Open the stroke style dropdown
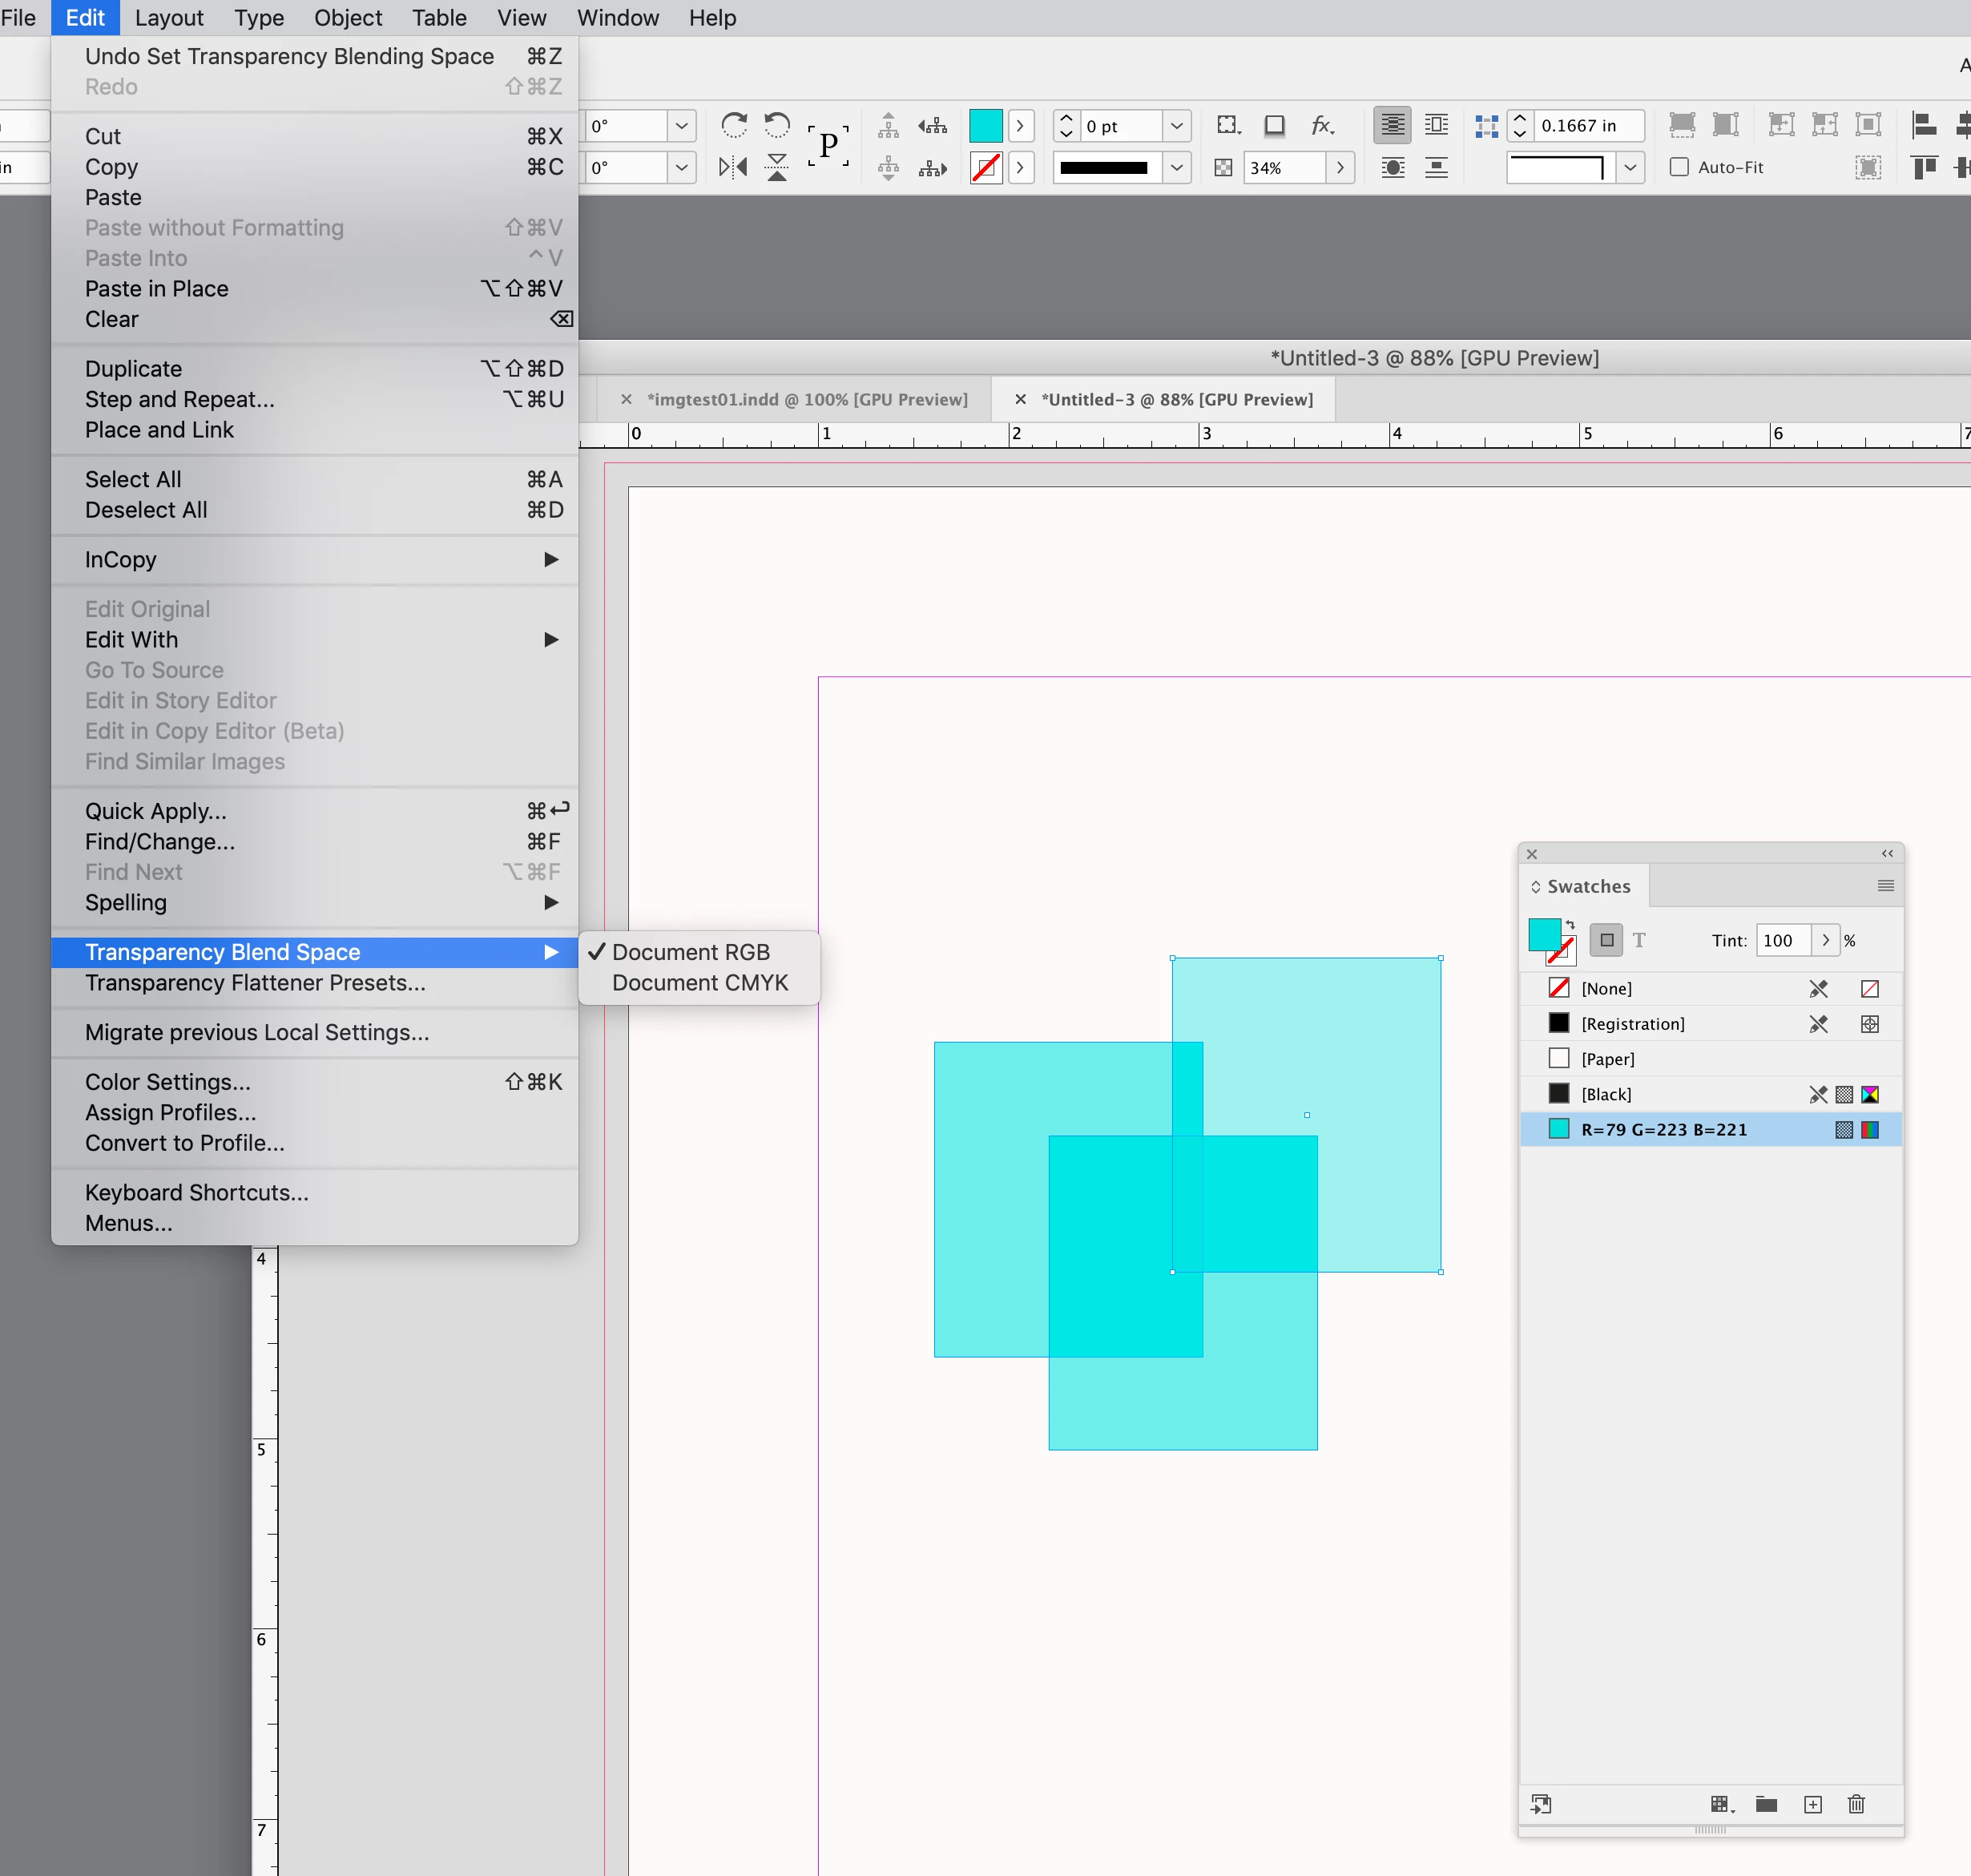Viewport: 1971px width, 1876px height. (x=1177, y=167)
